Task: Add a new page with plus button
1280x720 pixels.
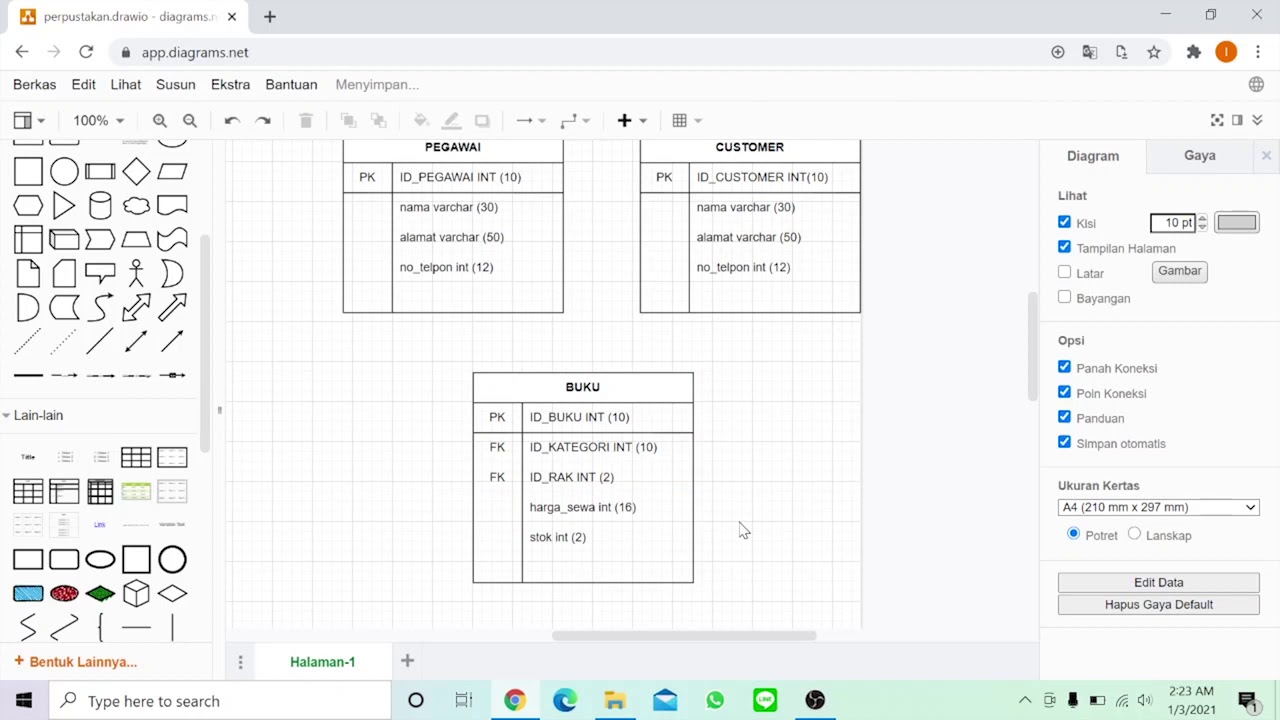Action: [407, 661]
